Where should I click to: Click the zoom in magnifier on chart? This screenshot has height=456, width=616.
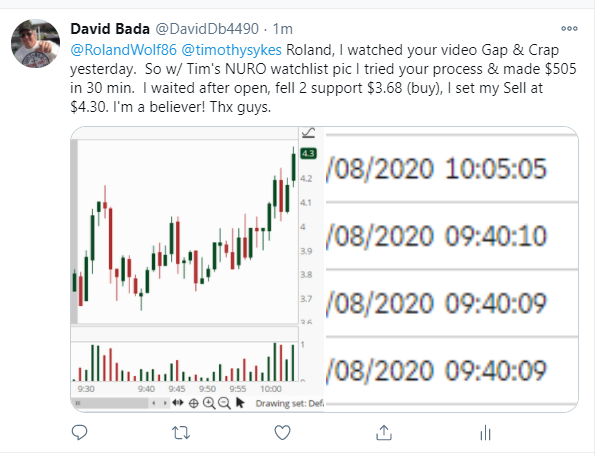[209, 403]
